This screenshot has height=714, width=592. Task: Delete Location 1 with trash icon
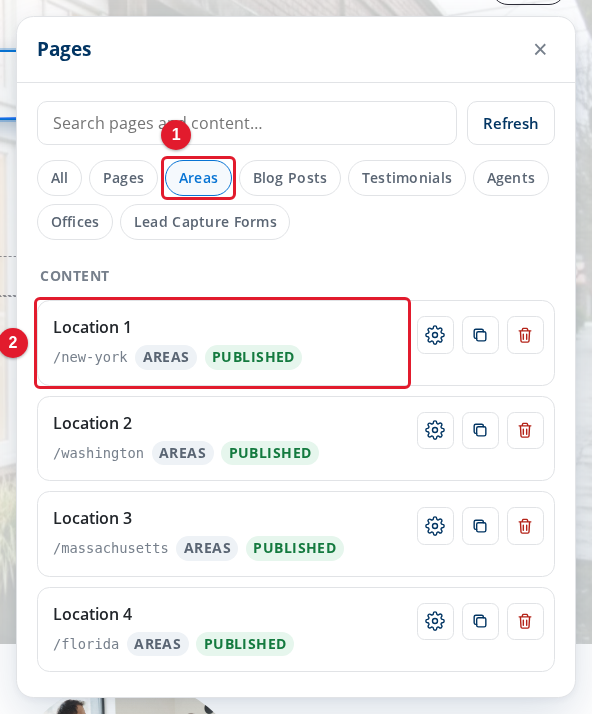coord(525,335)
